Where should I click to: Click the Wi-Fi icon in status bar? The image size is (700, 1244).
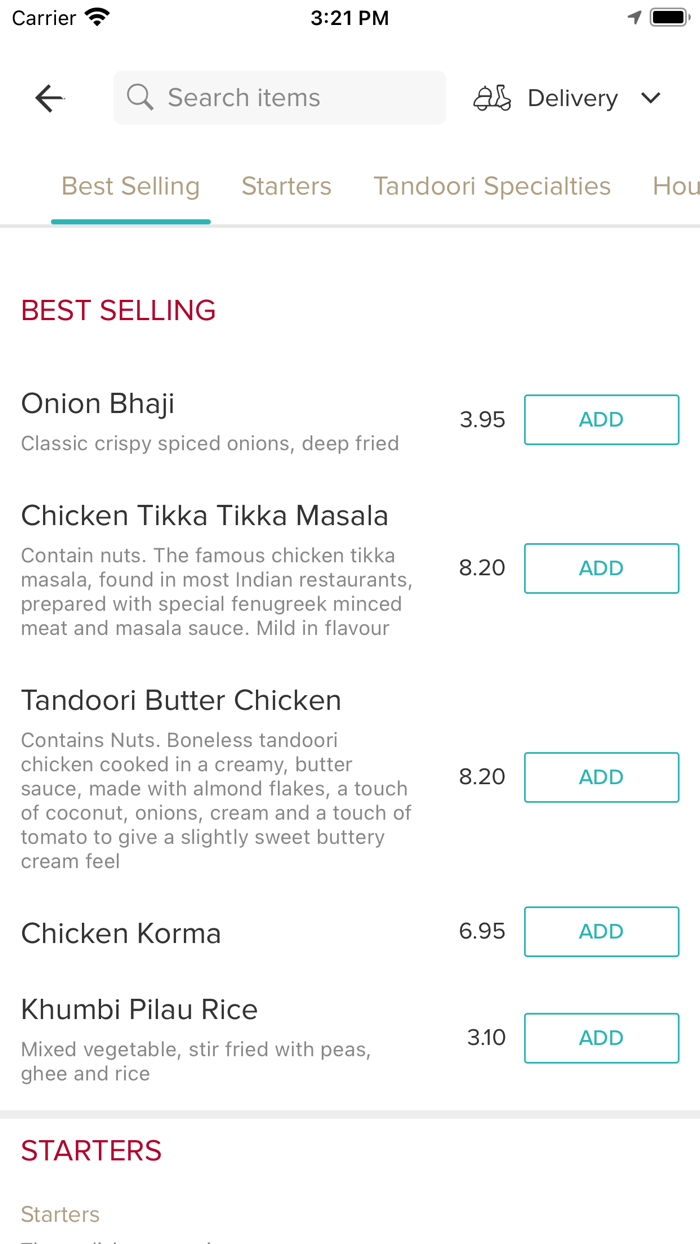click(95, 16)
